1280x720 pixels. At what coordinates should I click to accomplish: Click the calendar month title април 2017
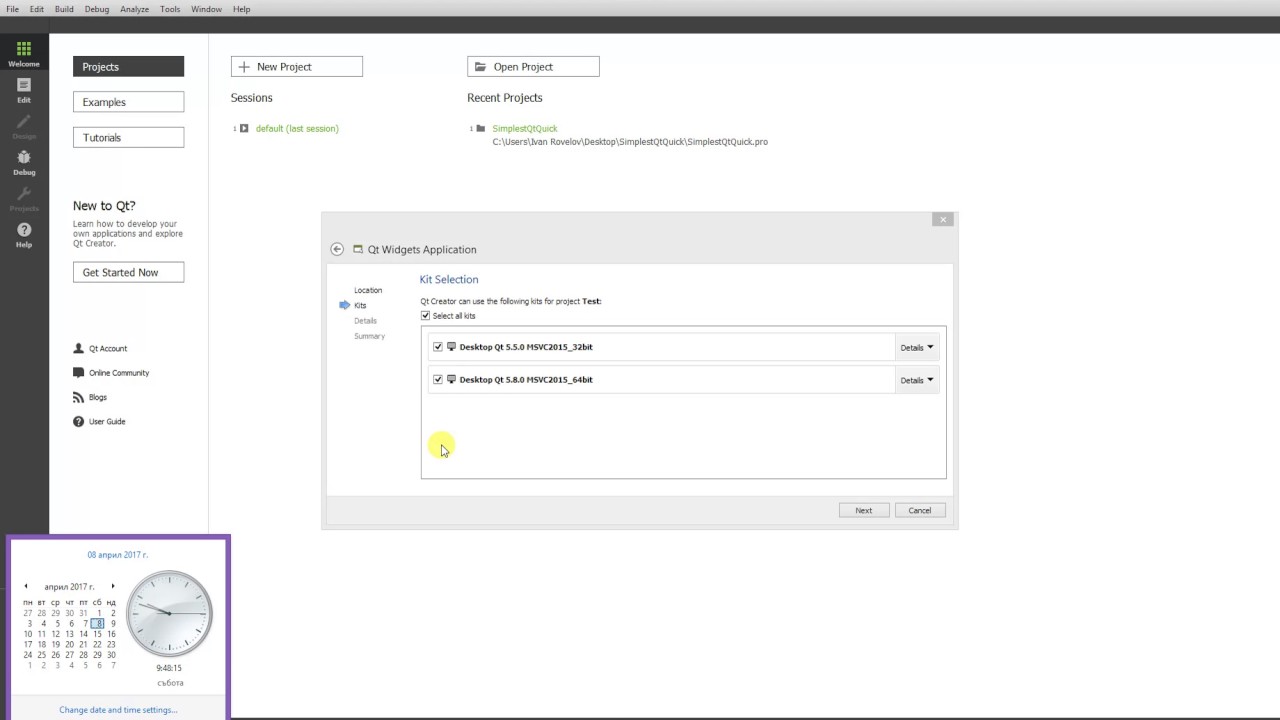(x=69, y=586)
